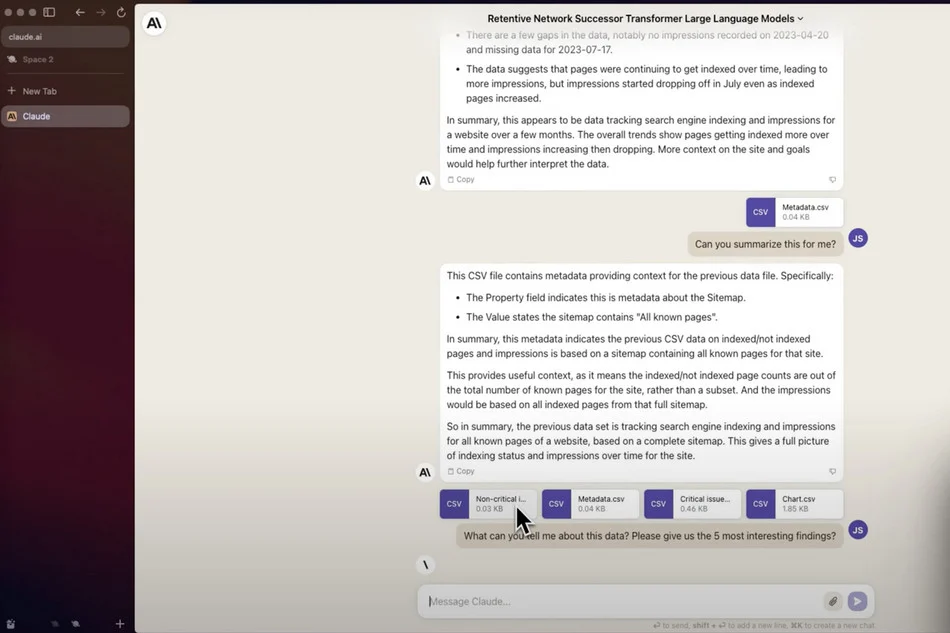Focus the 'Message Claude...' input field
950x633 pixels.
click(x=623, y=602)
